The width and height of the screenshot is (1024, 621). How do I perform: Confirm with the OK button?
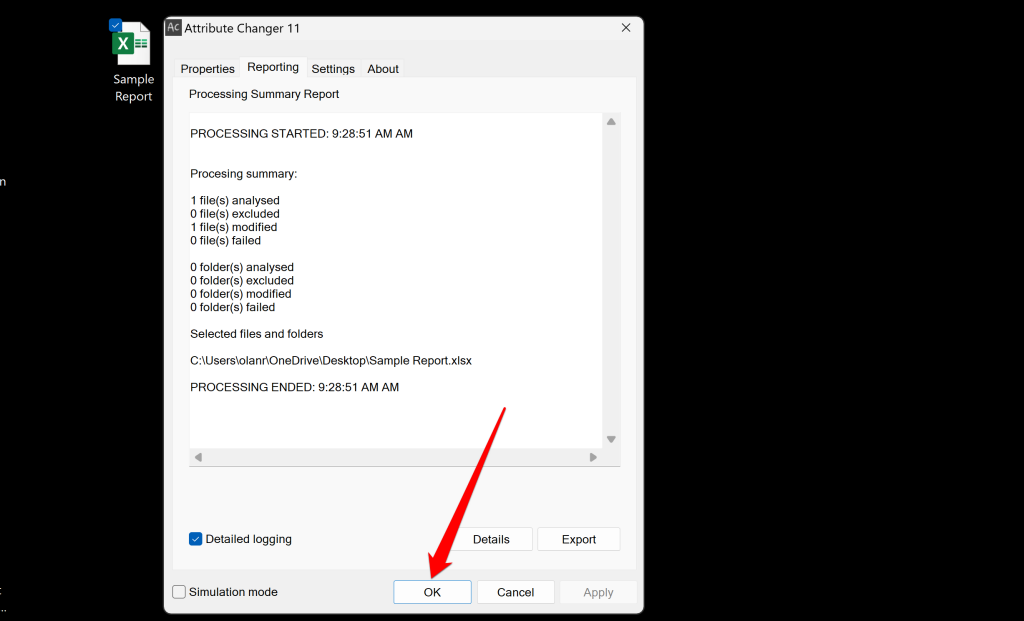(432, 592)
